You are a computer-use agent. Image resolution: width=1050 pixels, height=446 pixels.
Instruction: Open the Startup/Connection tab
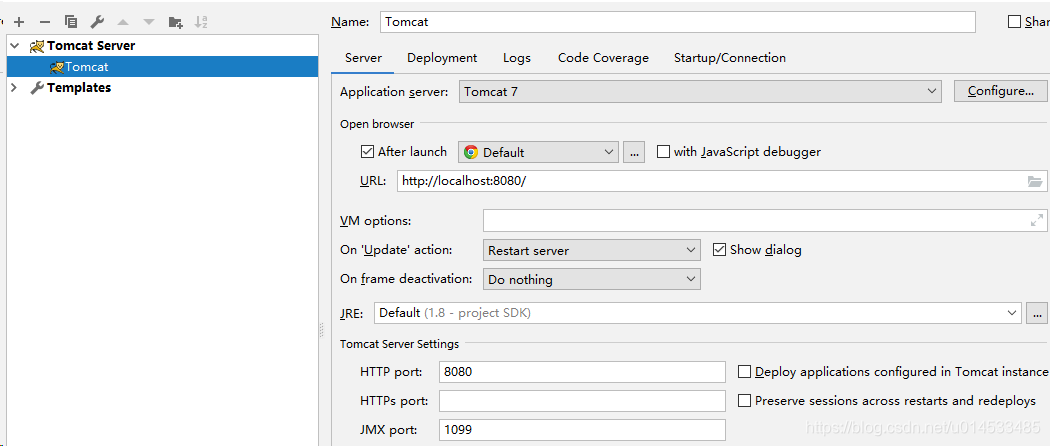[x=730, y=58]
